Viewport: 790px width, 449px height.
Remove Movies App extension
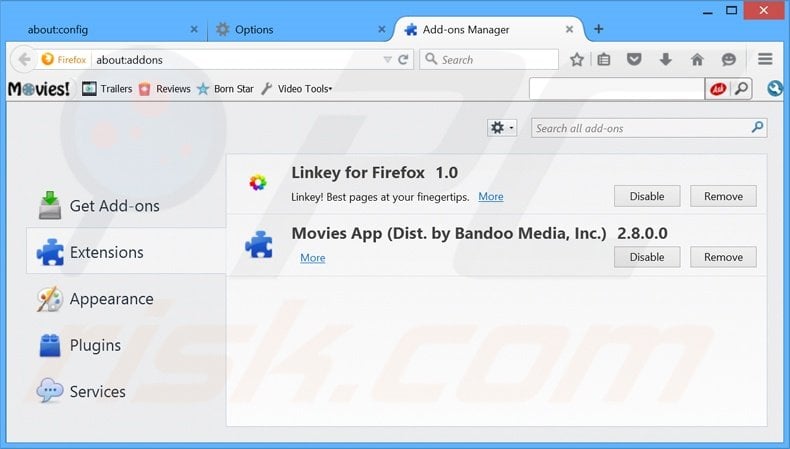point(723,257)
